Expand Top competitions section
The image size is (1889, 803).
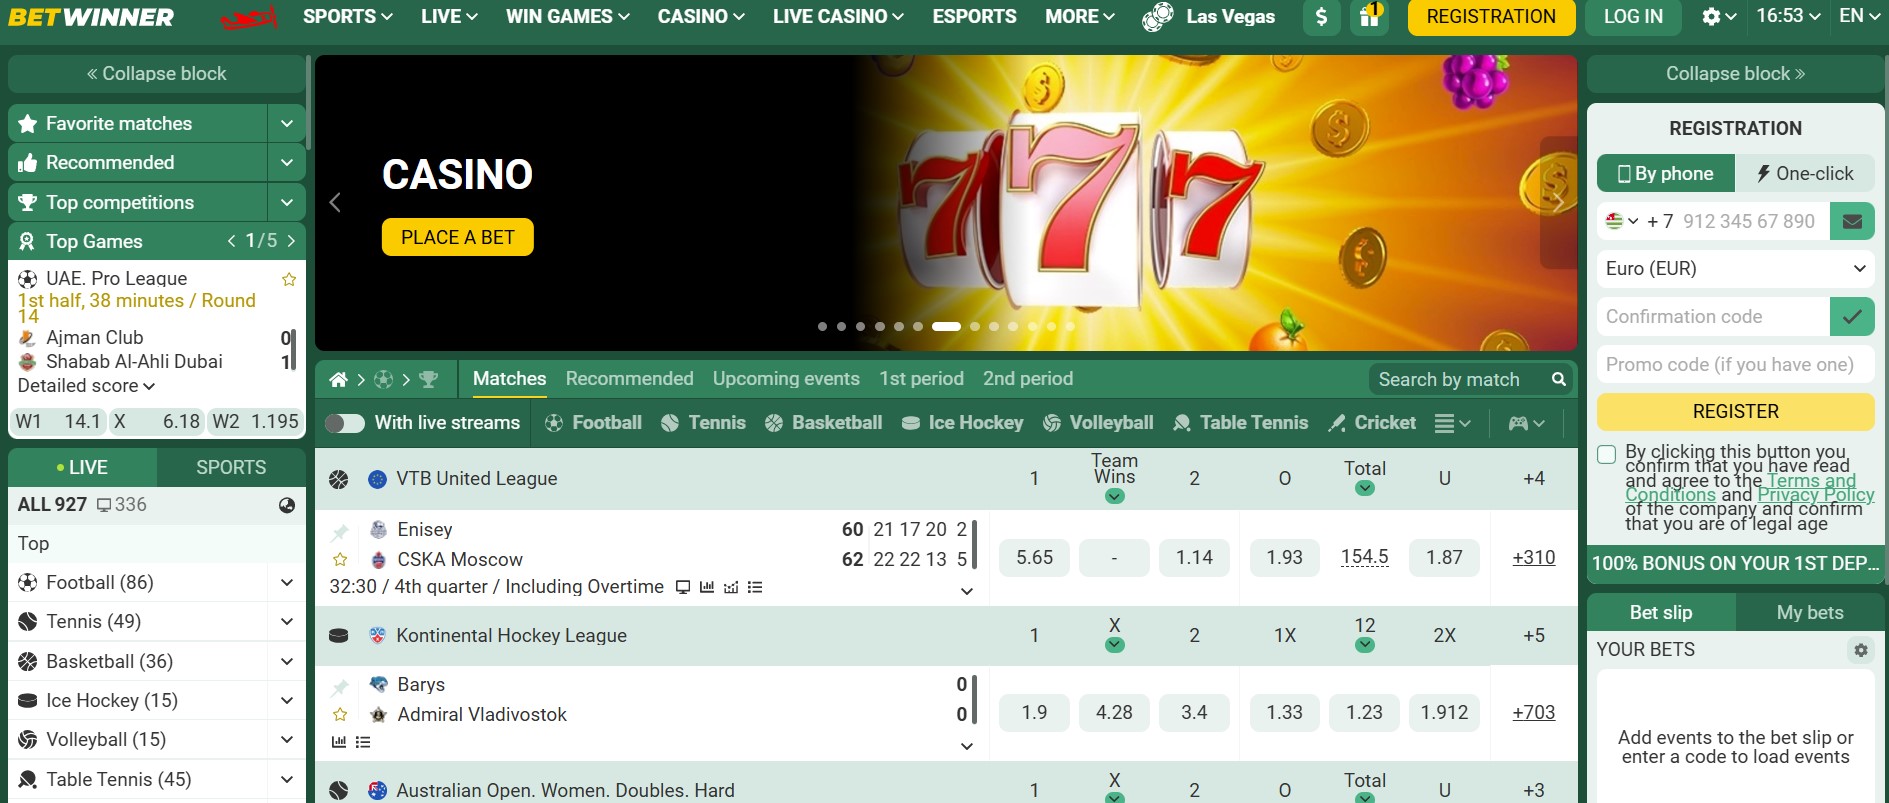pyautogui.click(x=287, y=202)
